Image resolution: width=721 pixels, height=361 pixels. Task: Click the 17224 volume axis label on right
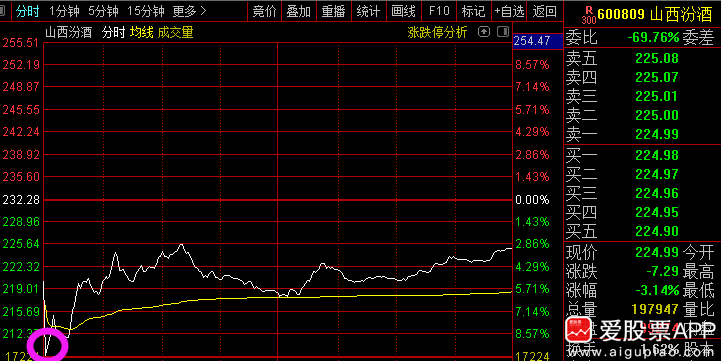tap(532, 356)
